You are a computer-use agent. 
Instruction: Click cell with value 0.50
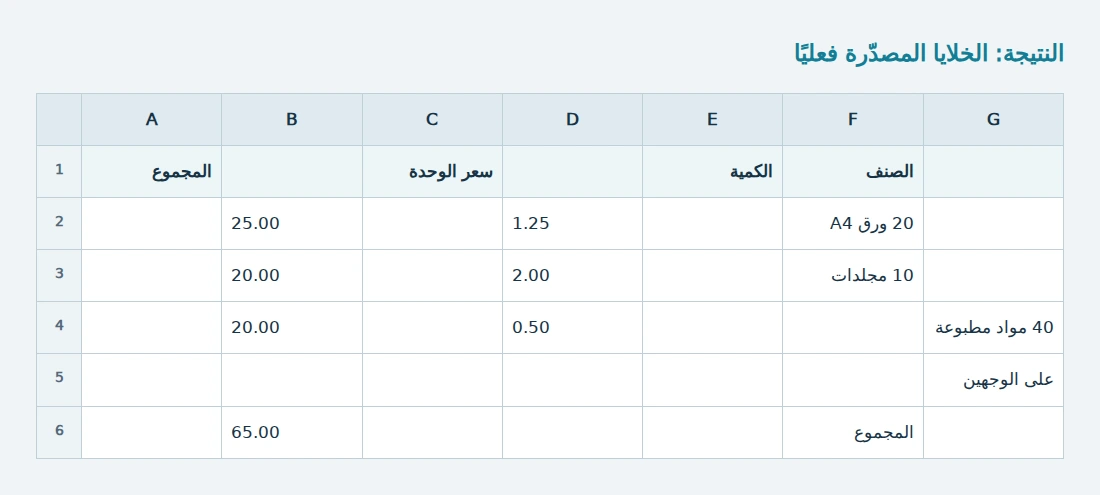click(x=572, y=327)
